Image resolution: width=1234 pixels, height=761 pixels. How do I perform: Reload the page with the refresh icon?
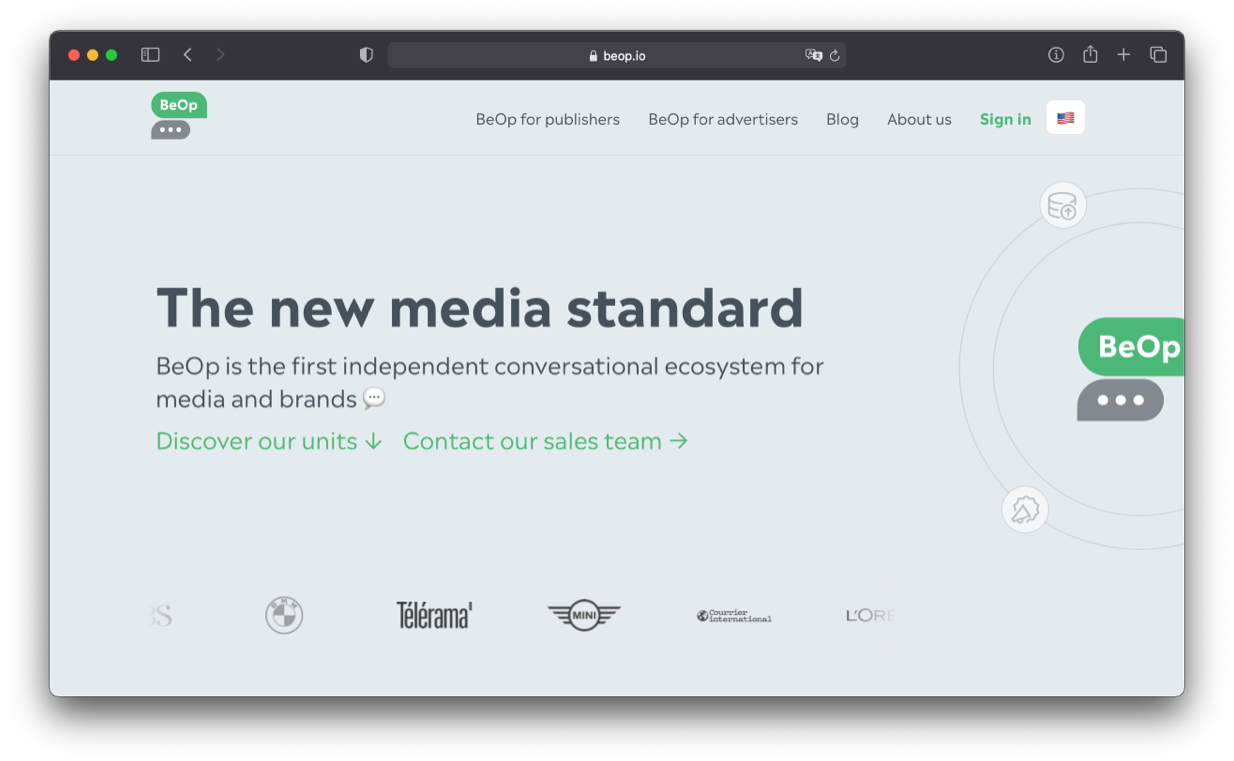(x=835, y=56)
